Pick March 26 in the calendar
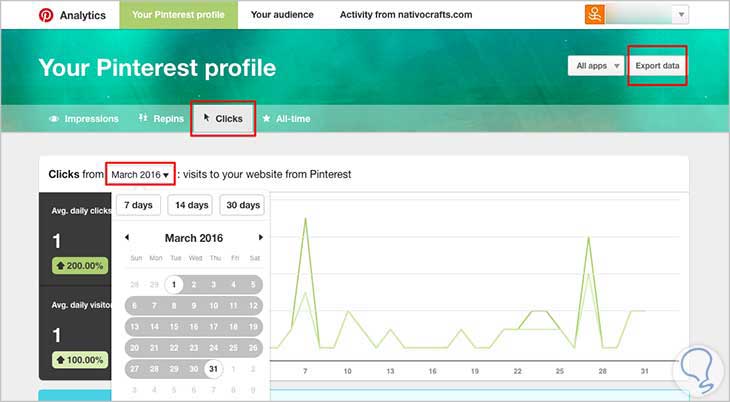Screen dimensions: 730x402 (253, 348)
